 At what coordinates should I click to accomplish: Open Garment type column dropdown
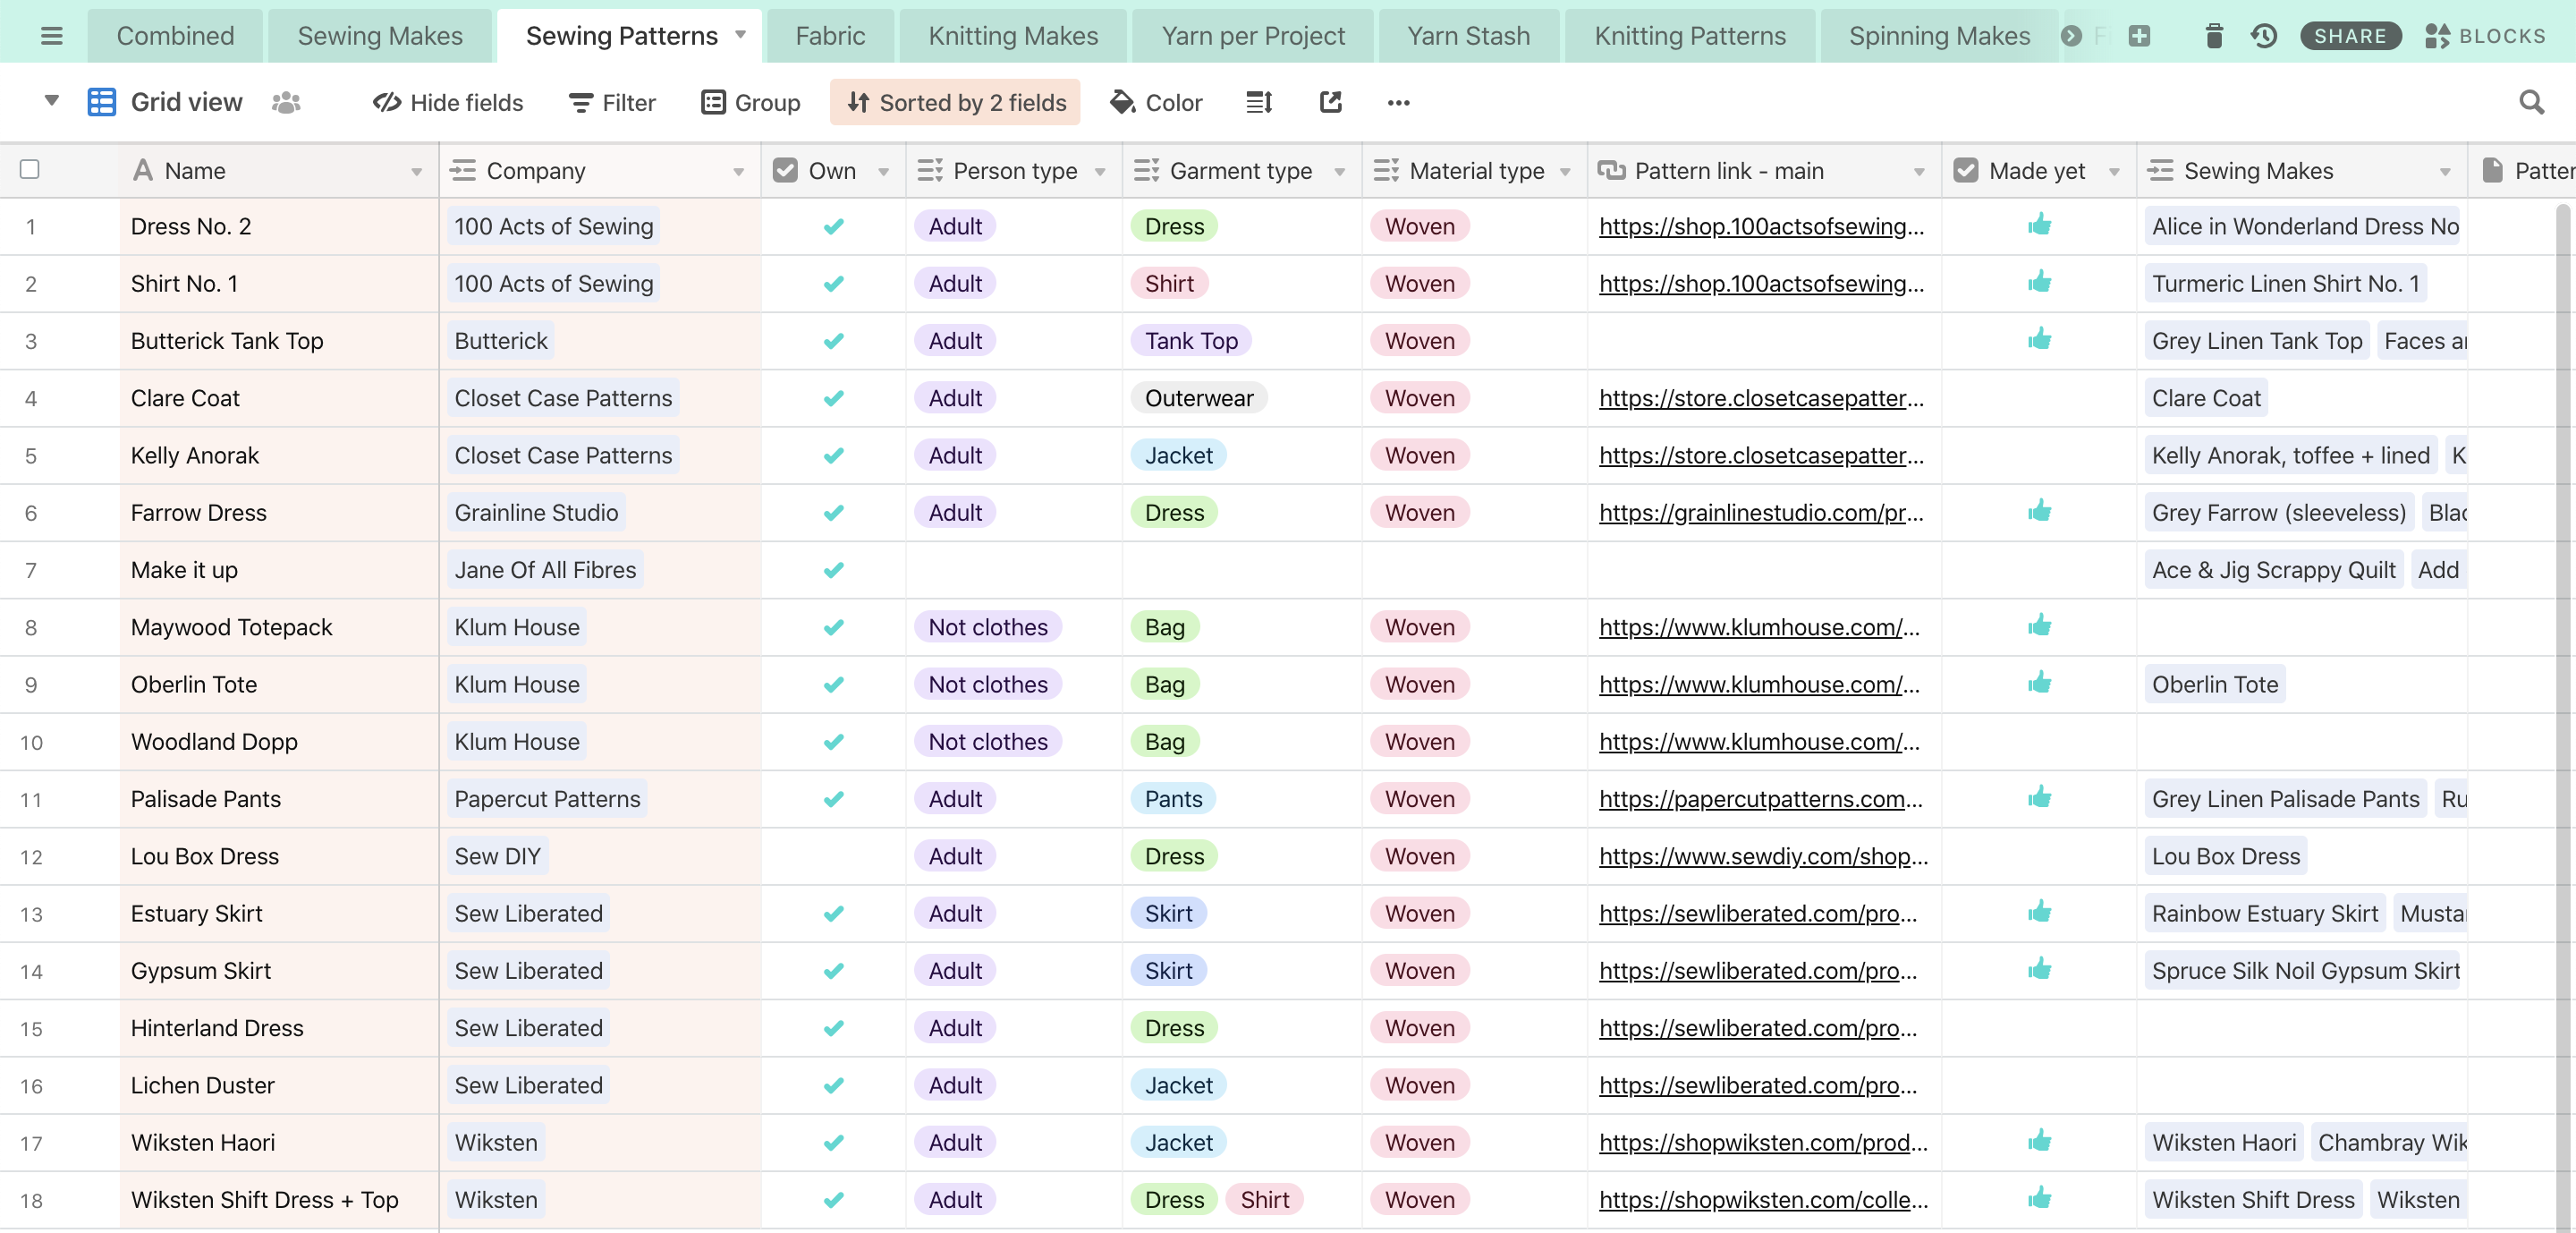(1339, 172)
